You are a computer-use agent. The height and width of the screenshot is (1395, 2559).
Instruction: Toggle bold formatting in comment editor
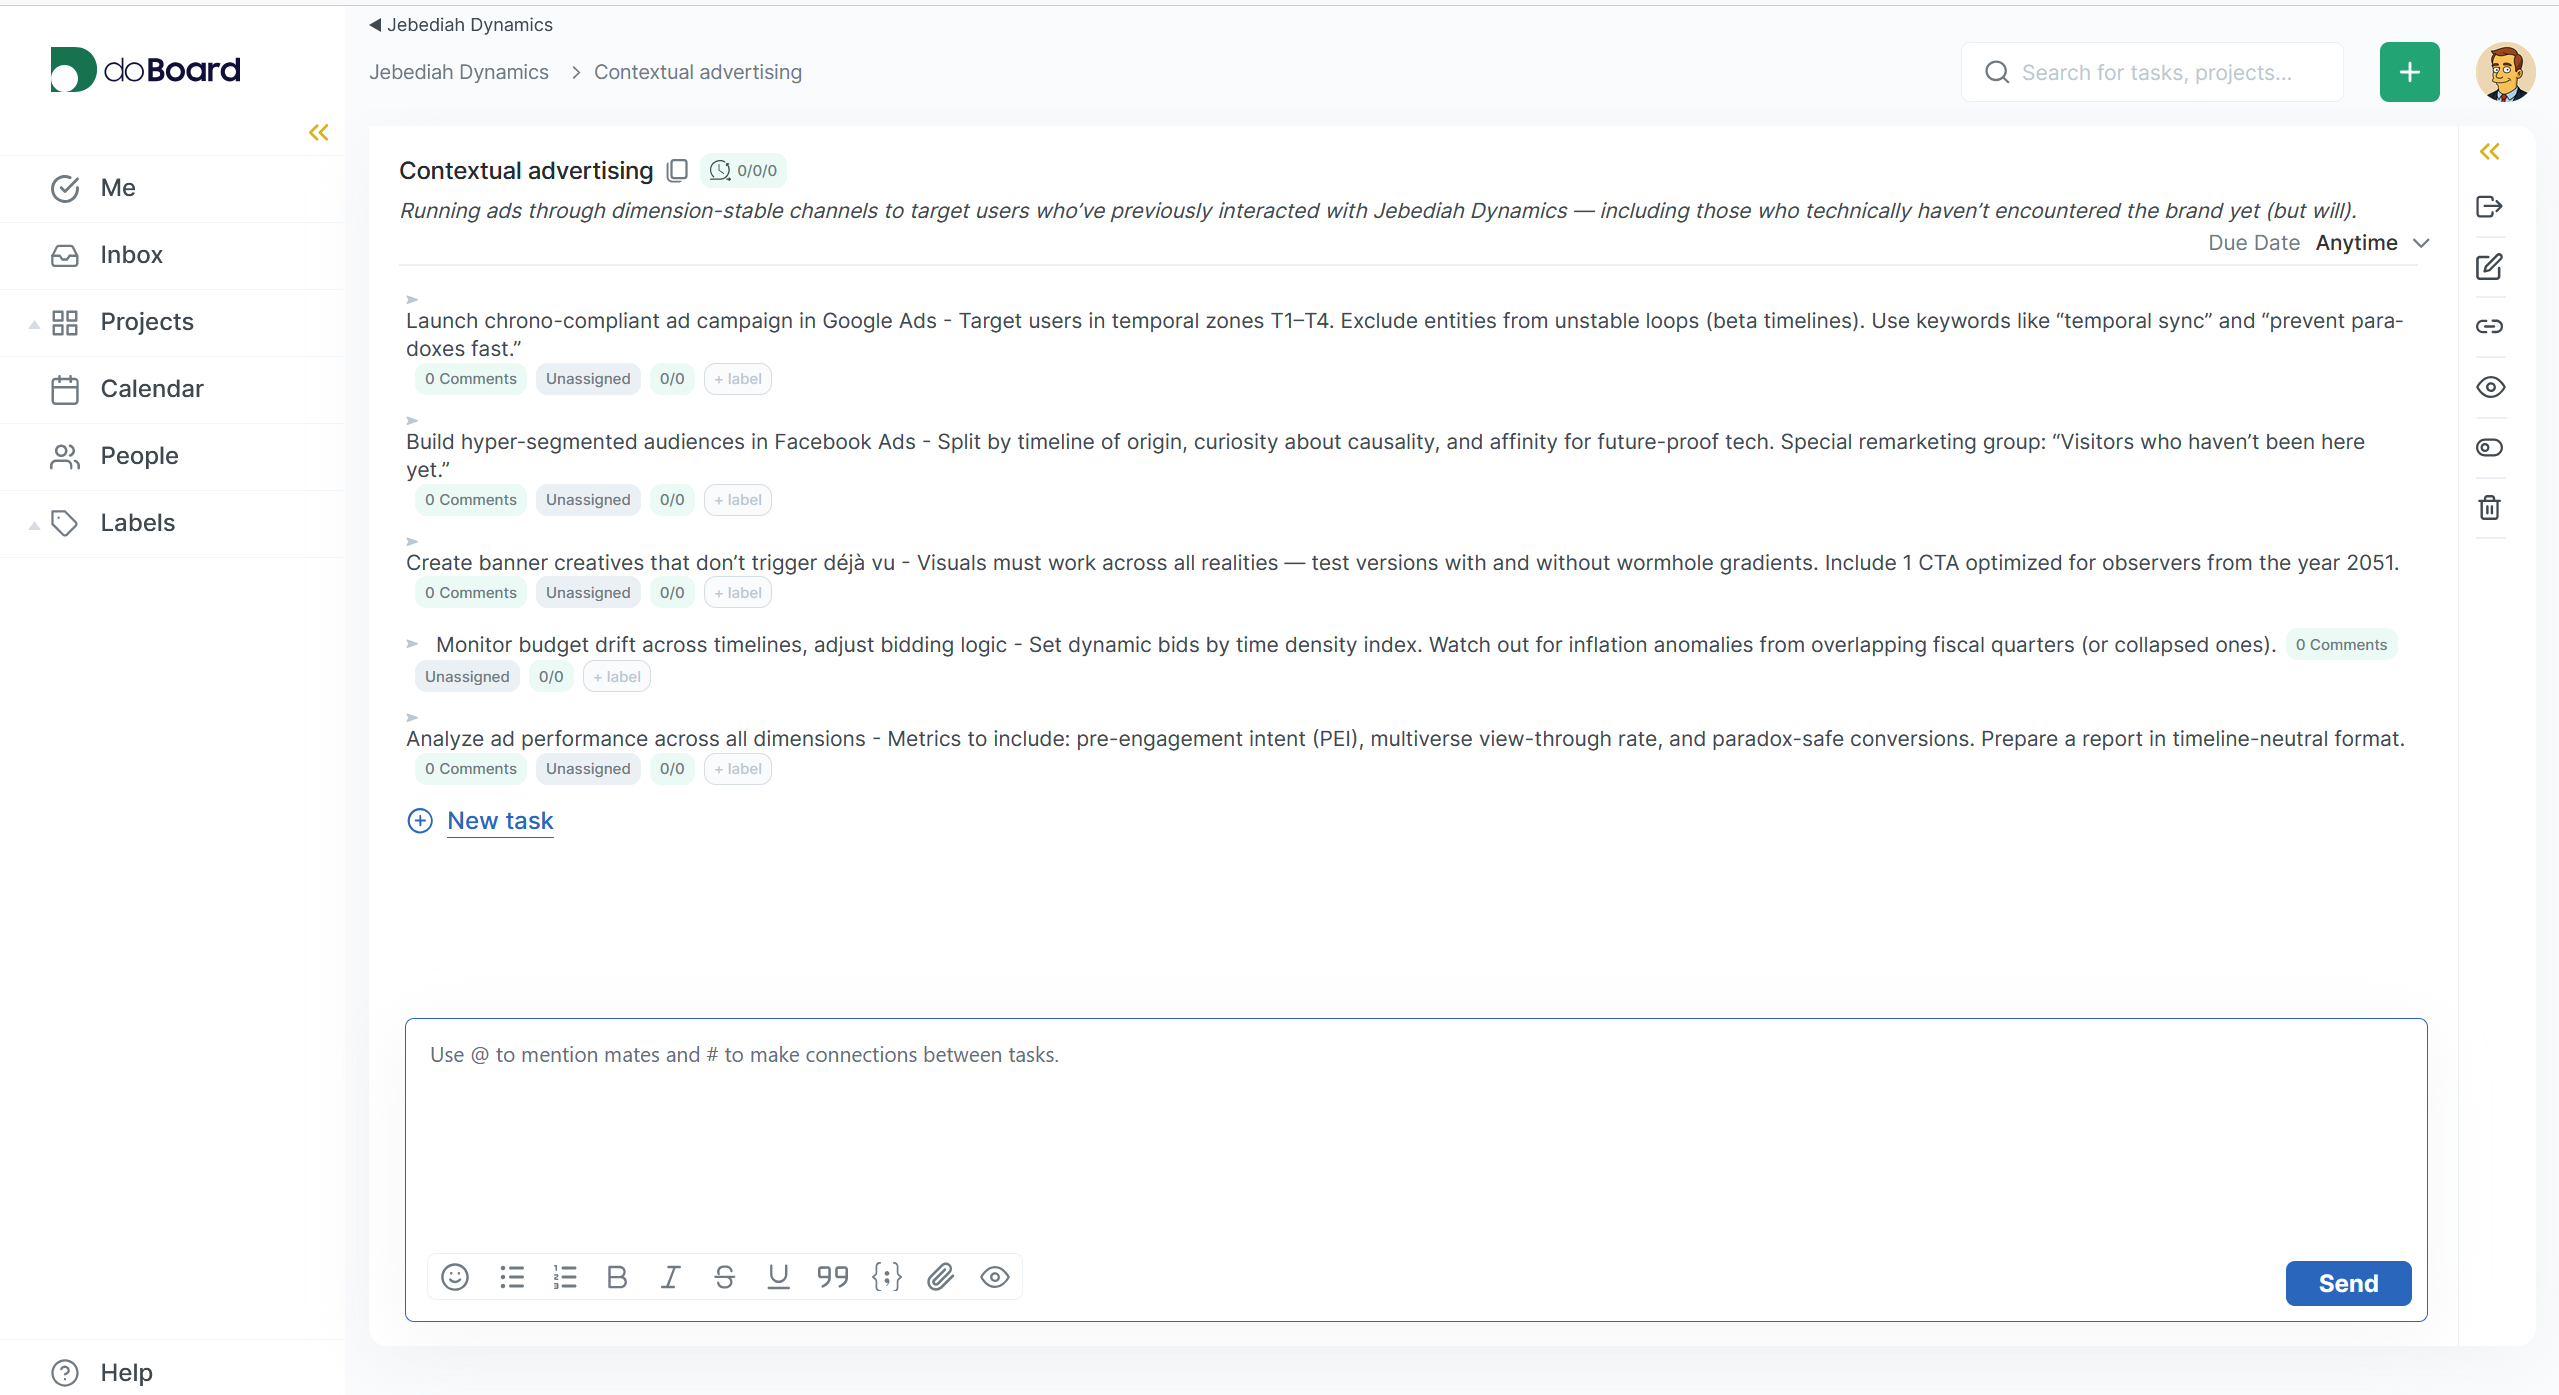[x=617, y=1277]
